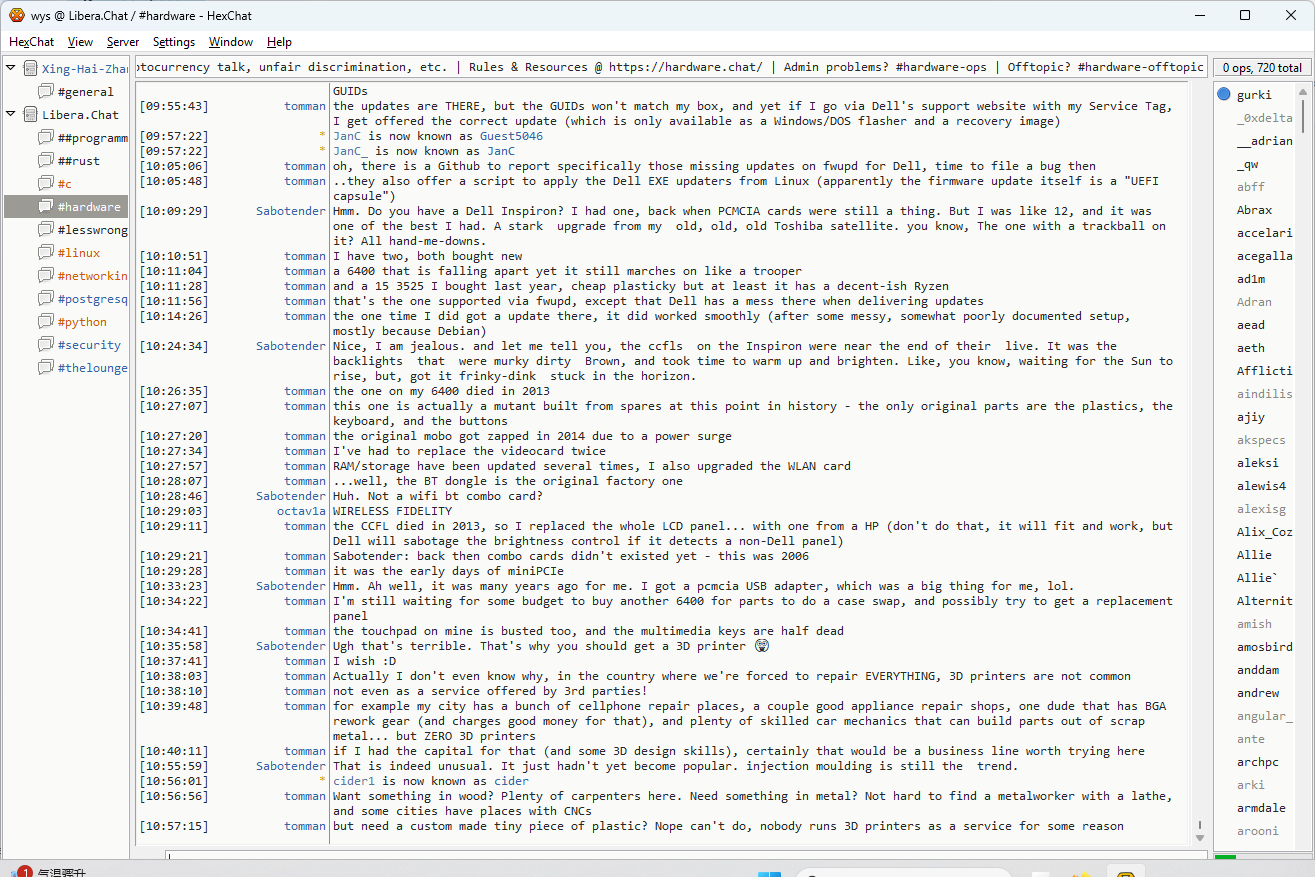The width and height of the screenshot is (1315, 877).
Task: Select user Adran in the user list
Action: [x=1254, y=302]
